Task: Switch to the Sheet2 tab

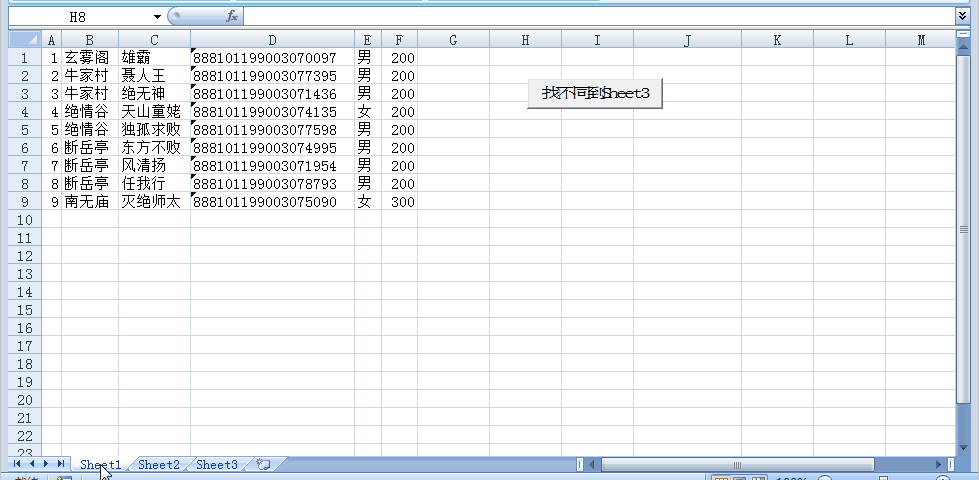Action: click(159, 464)
